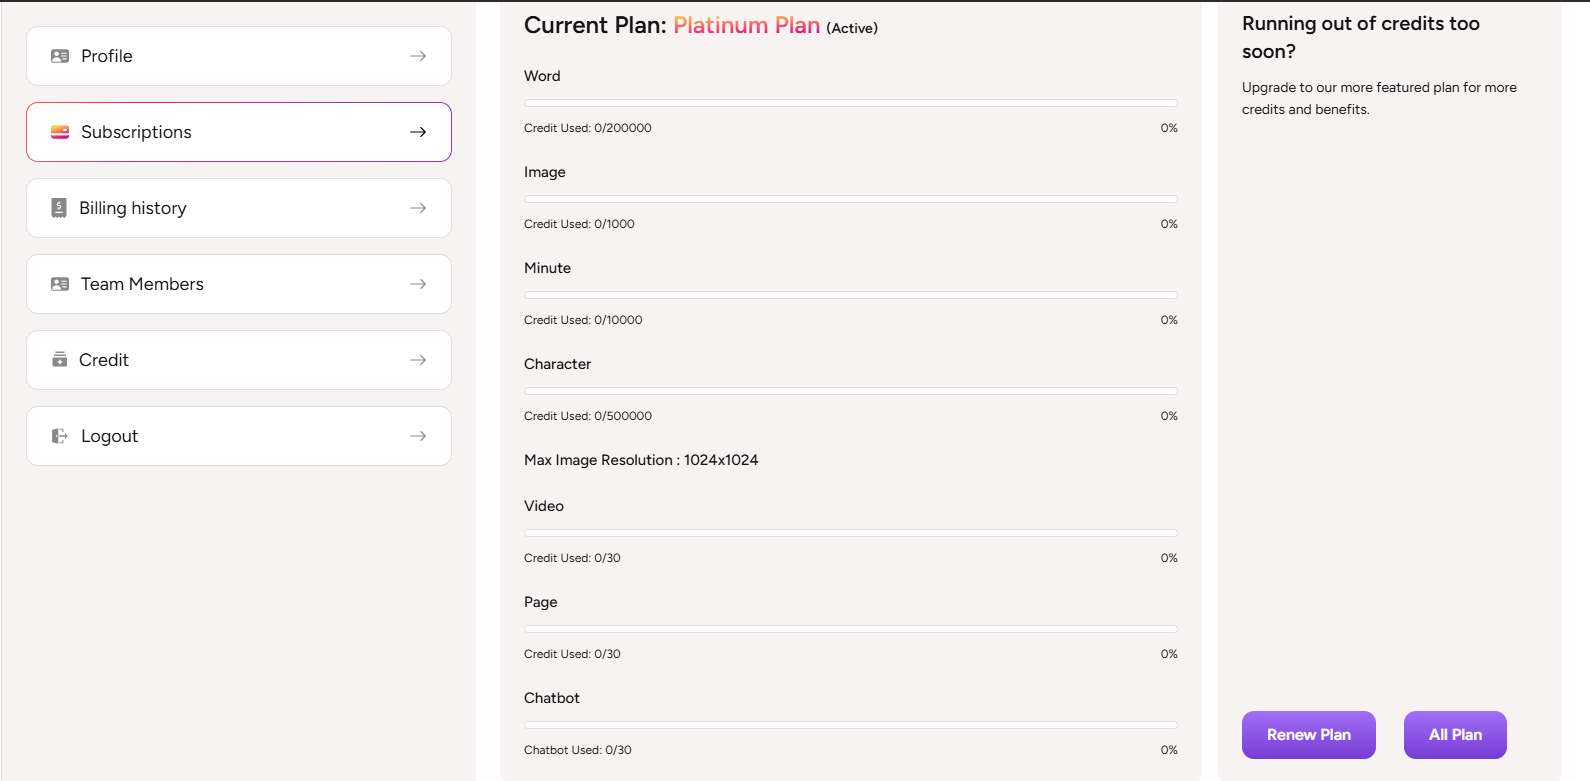The image size is (1590, 781).
Task: Open the All Plan button
Action: coord(1455,735)
